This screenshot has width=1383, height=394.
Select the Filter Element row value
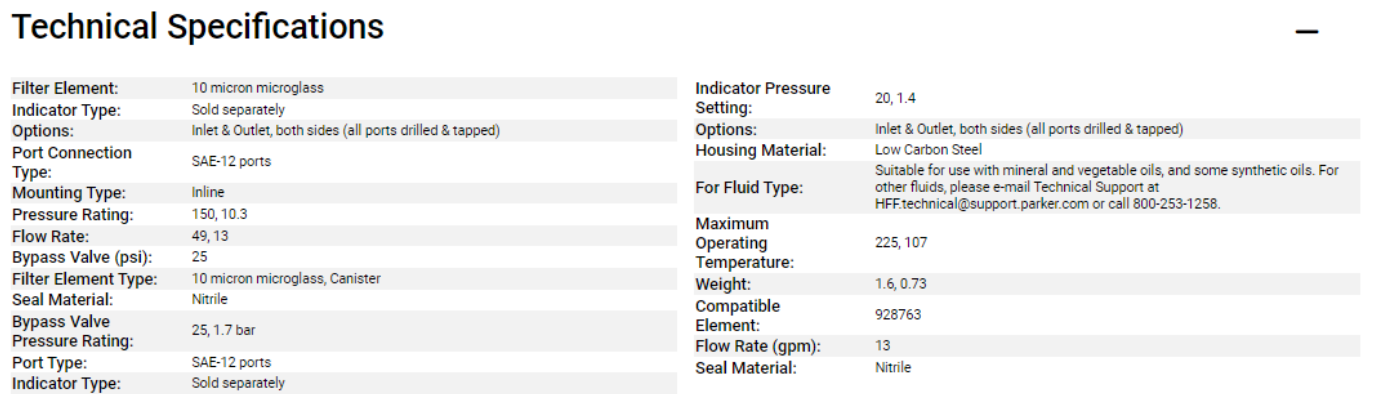[257, 88]
